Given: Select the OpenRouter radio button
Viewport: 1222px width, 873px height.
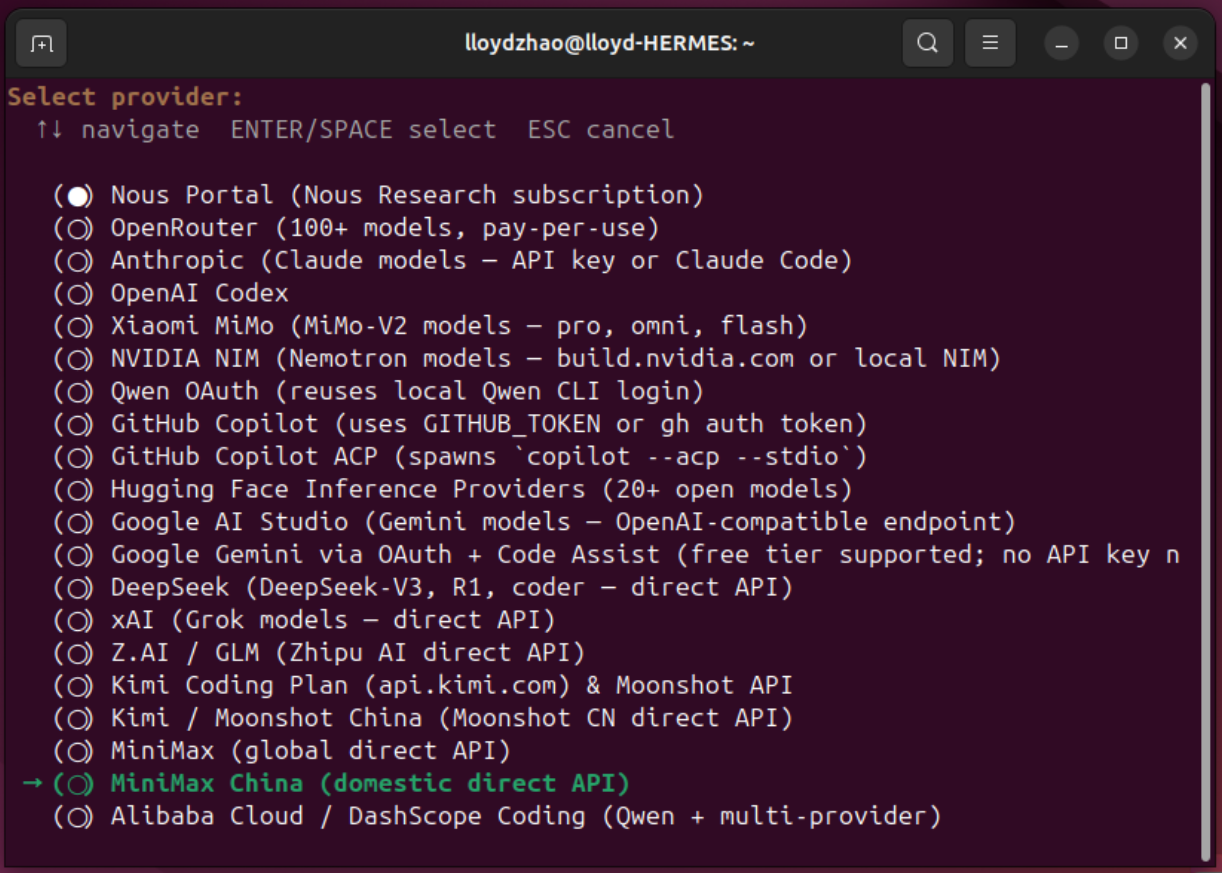Looking at the screenshot, I should click(74, 228).
